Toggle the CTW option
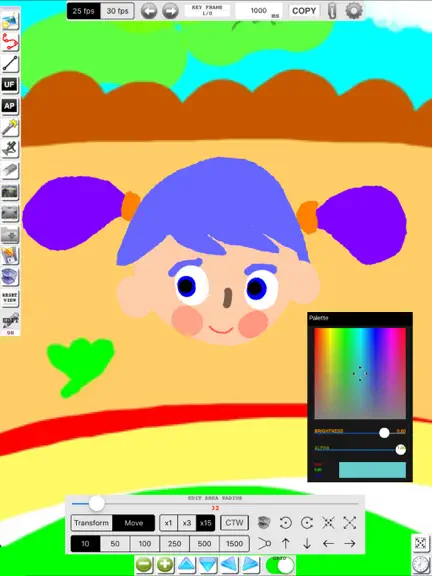432x576 pixels. (x=234, y=523)
